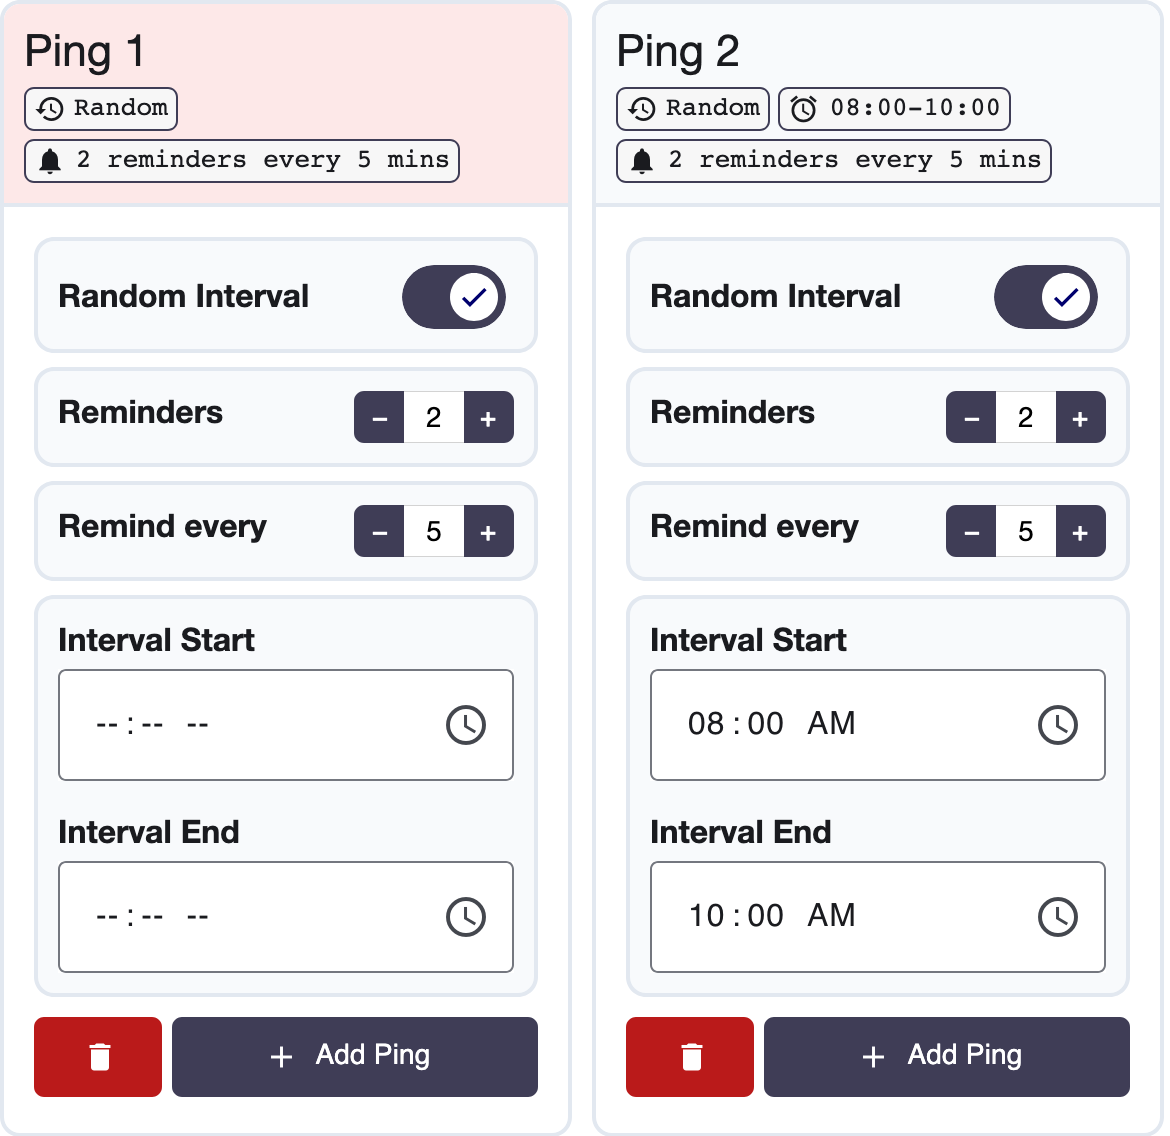The height and width of the screenshot is (1136, 1170).
Task: Decrement Remind every value for Ping 1
Action: click(x=379, y=531)
